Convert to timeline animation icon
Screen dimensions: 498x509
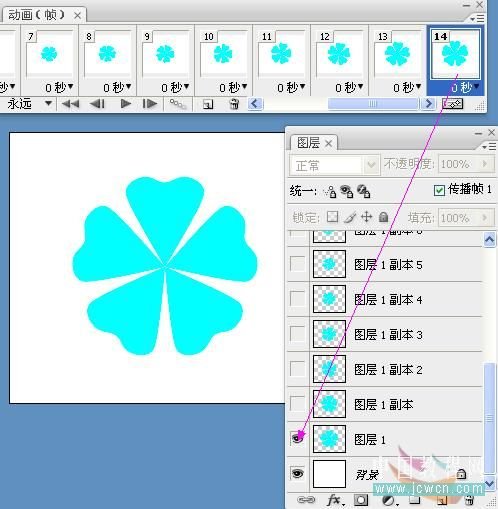(x=452, y=104)
